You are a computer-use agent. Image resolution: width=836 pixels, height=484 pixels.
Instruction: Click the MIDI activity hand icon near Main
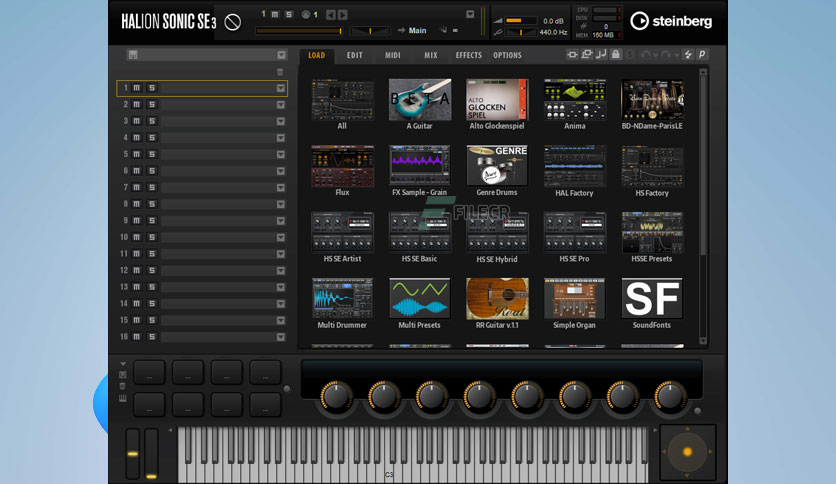point(443,30)
